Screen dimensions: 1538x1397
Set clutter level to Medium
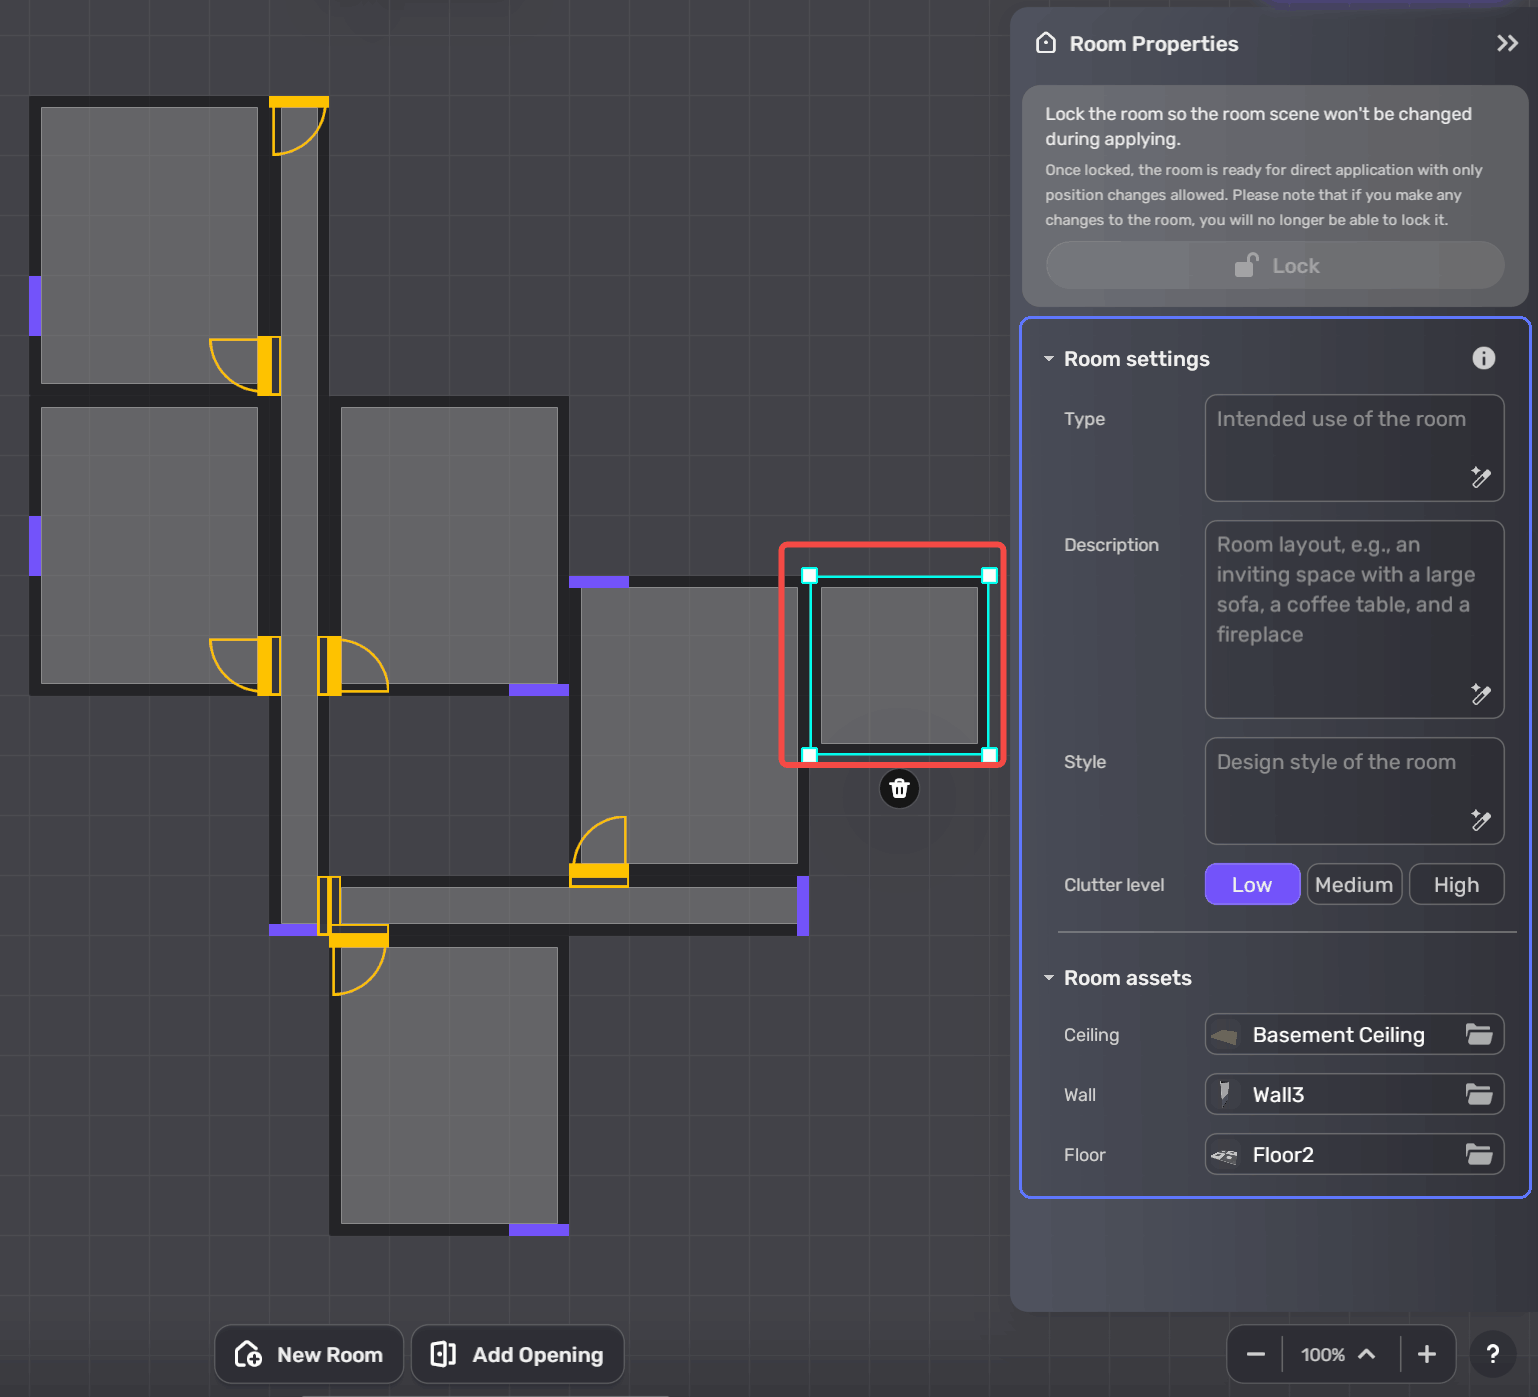point(1354,884)
